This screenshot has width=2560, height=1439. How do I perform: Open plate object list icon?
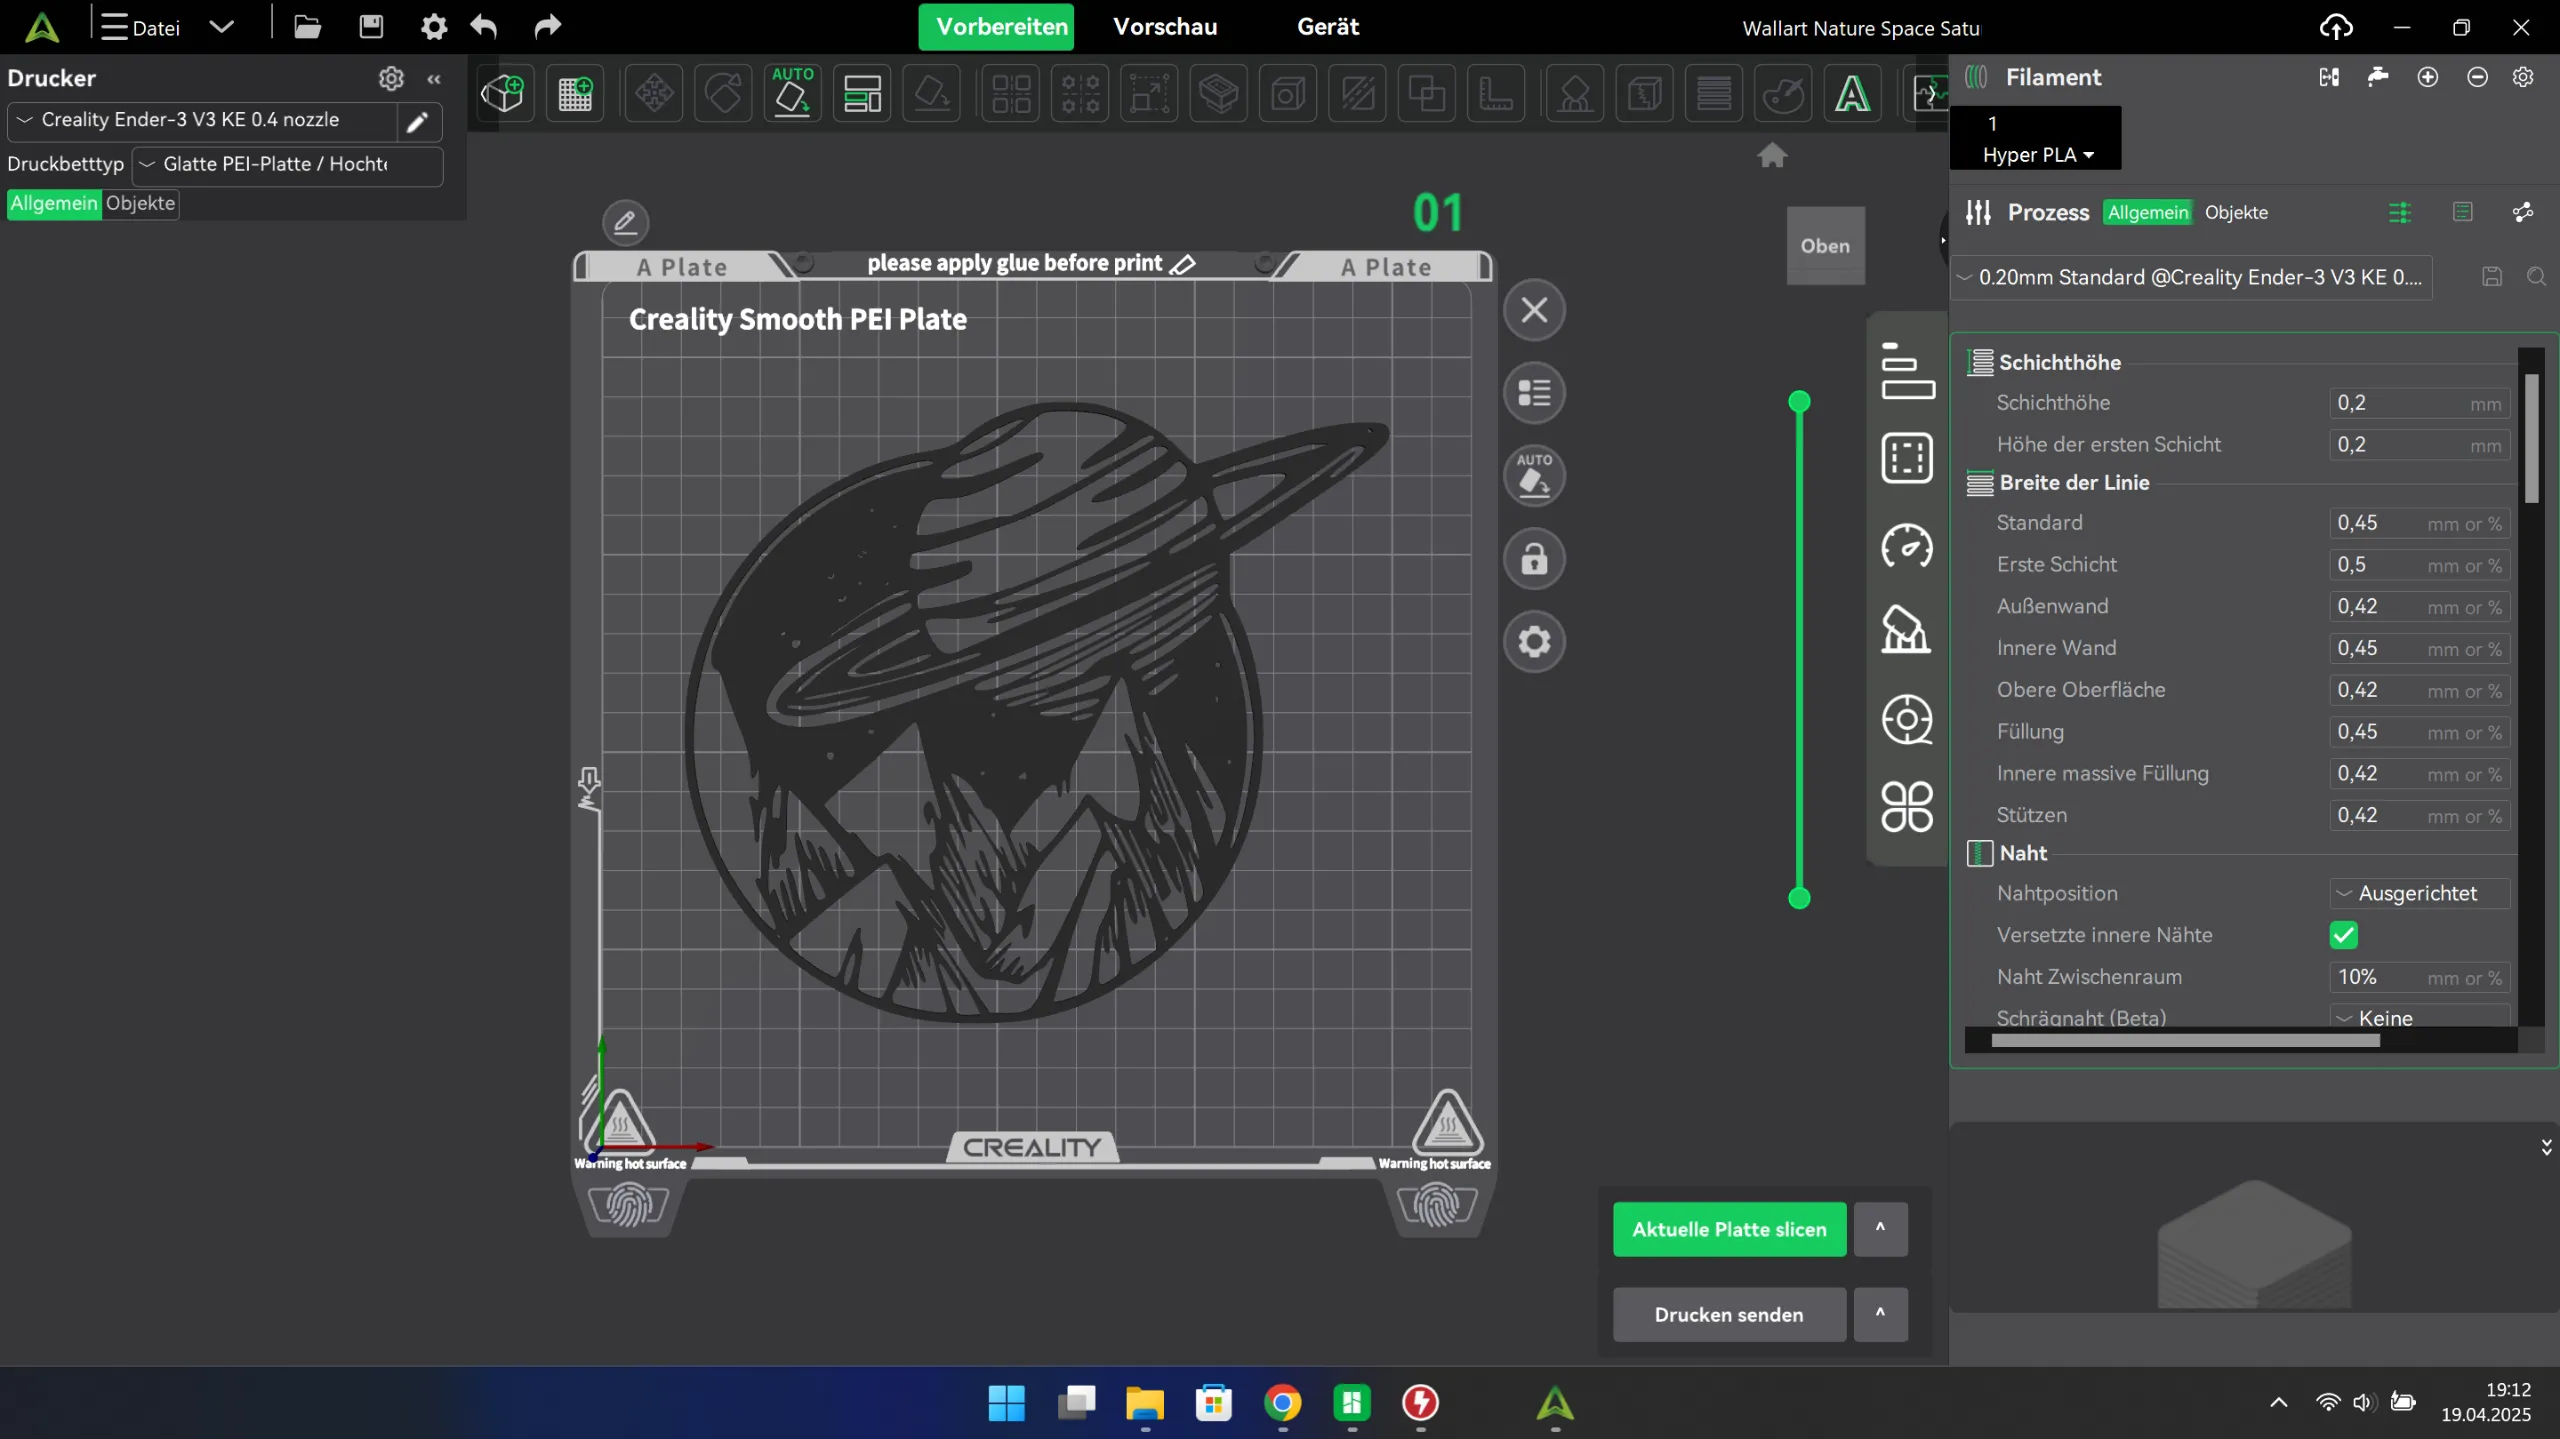[1534, 392]
